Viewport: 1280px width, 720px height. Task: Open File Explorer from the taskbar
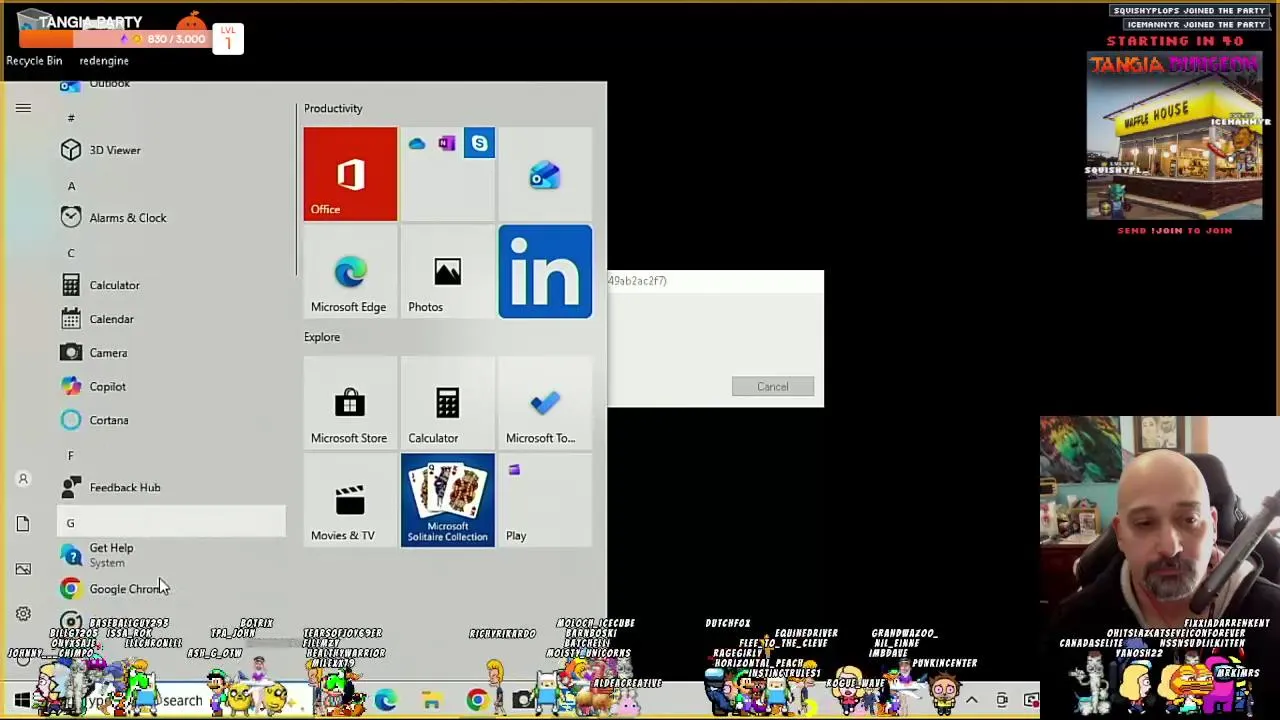click(x=431, y=700)
